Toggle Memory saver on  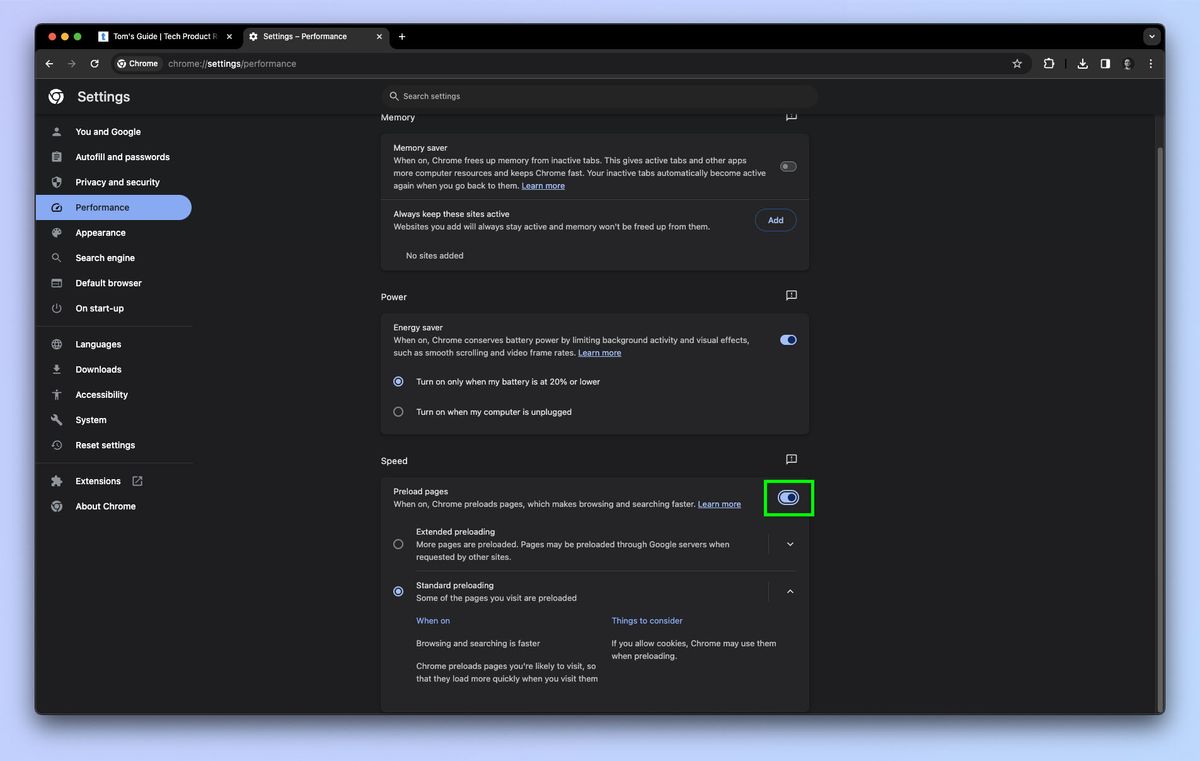[x=788, y=166]
